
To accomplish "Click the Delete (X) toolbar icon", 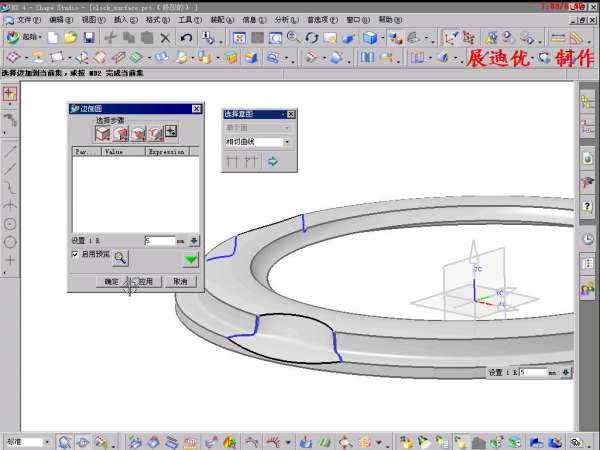I will point(165,38).
